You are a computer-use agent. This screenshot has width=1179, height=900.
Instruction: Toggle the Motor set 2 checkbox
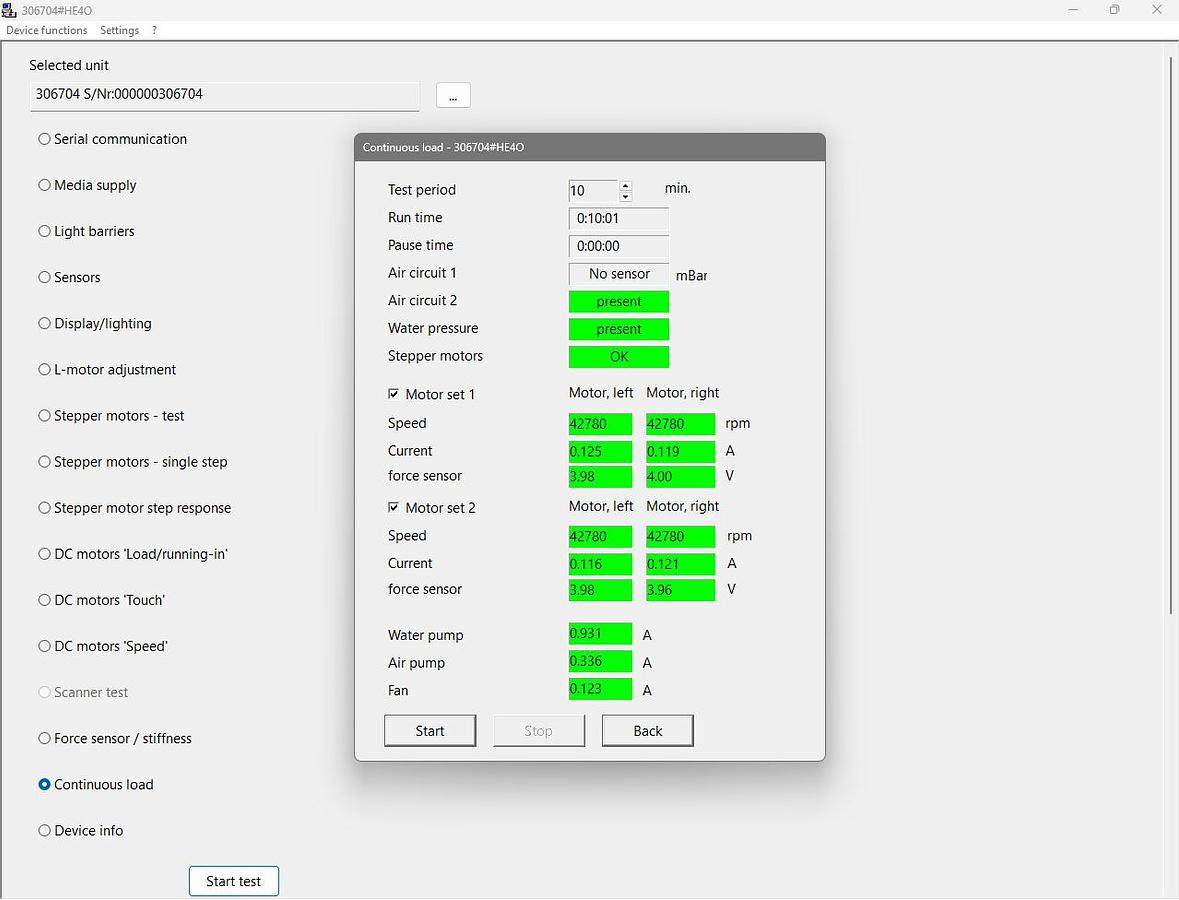[393, 507]
